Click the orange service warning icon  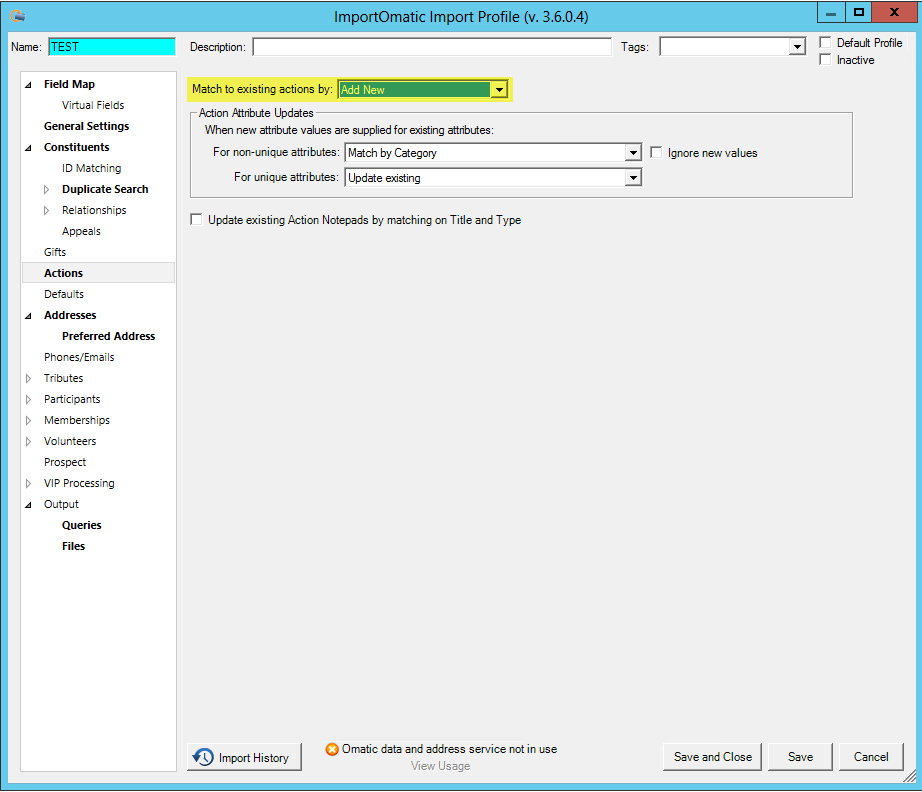[x=332, y=749]
